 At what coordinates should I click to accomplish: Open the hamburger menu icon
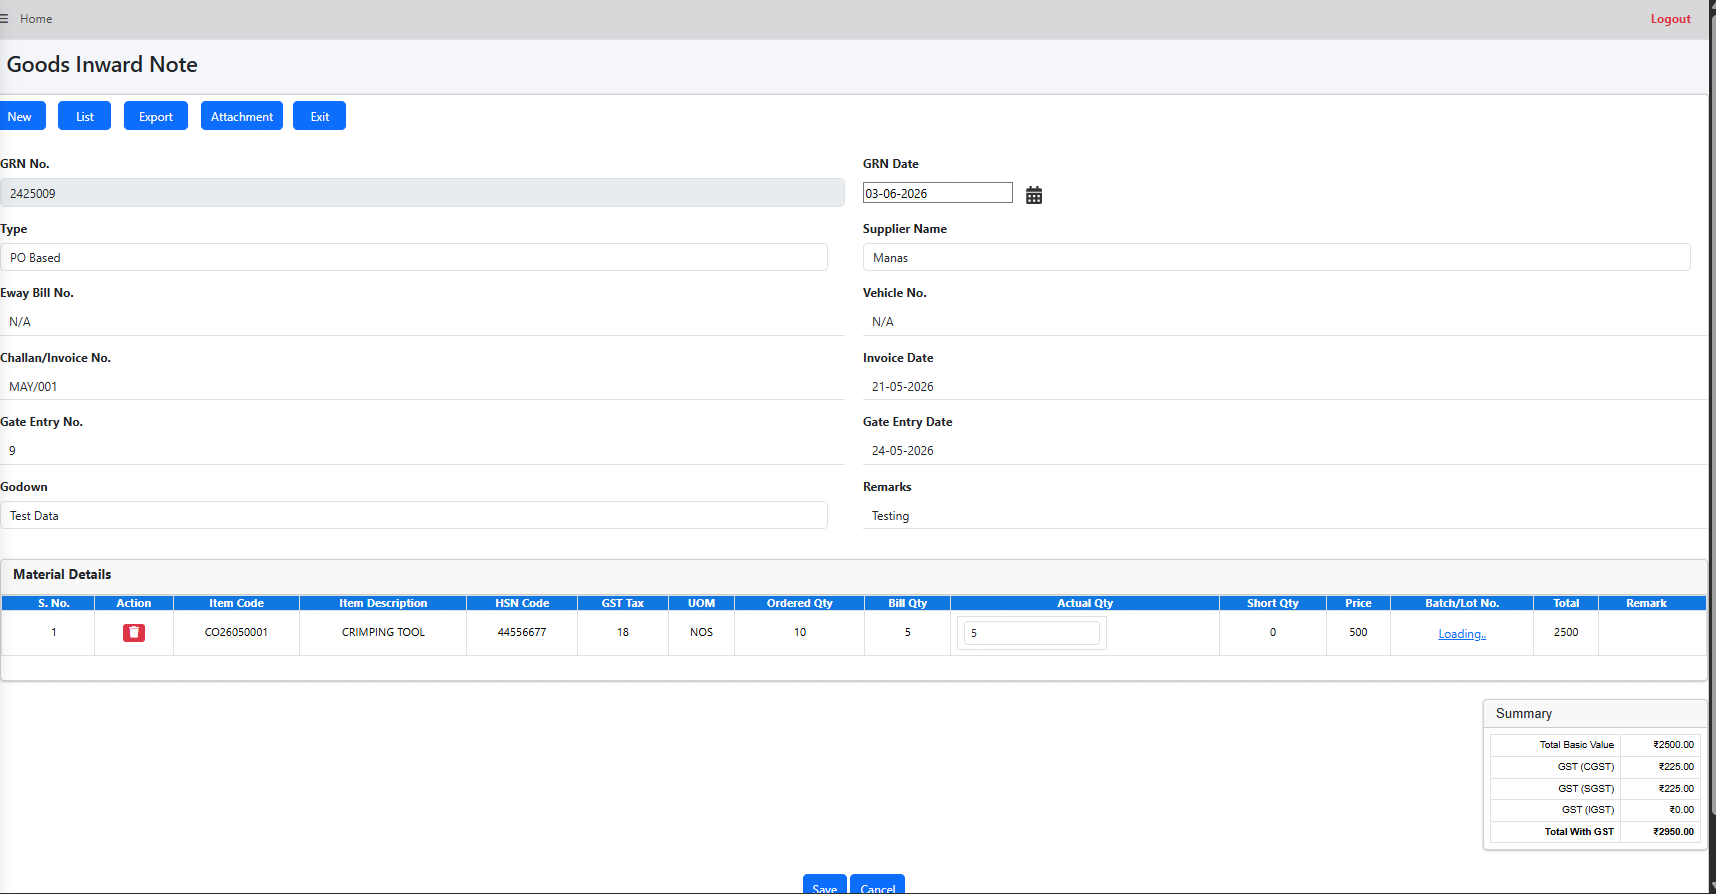4,19
